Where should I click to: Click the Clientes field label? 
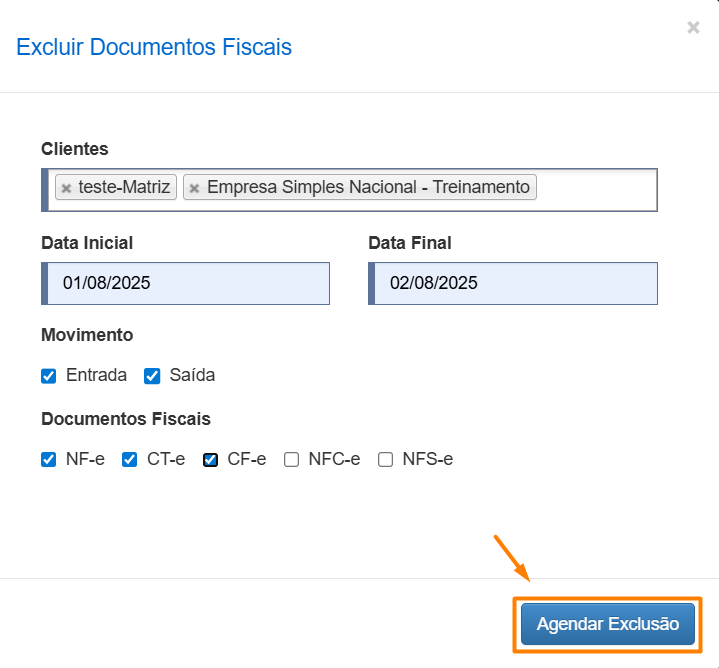click(75, 149)
